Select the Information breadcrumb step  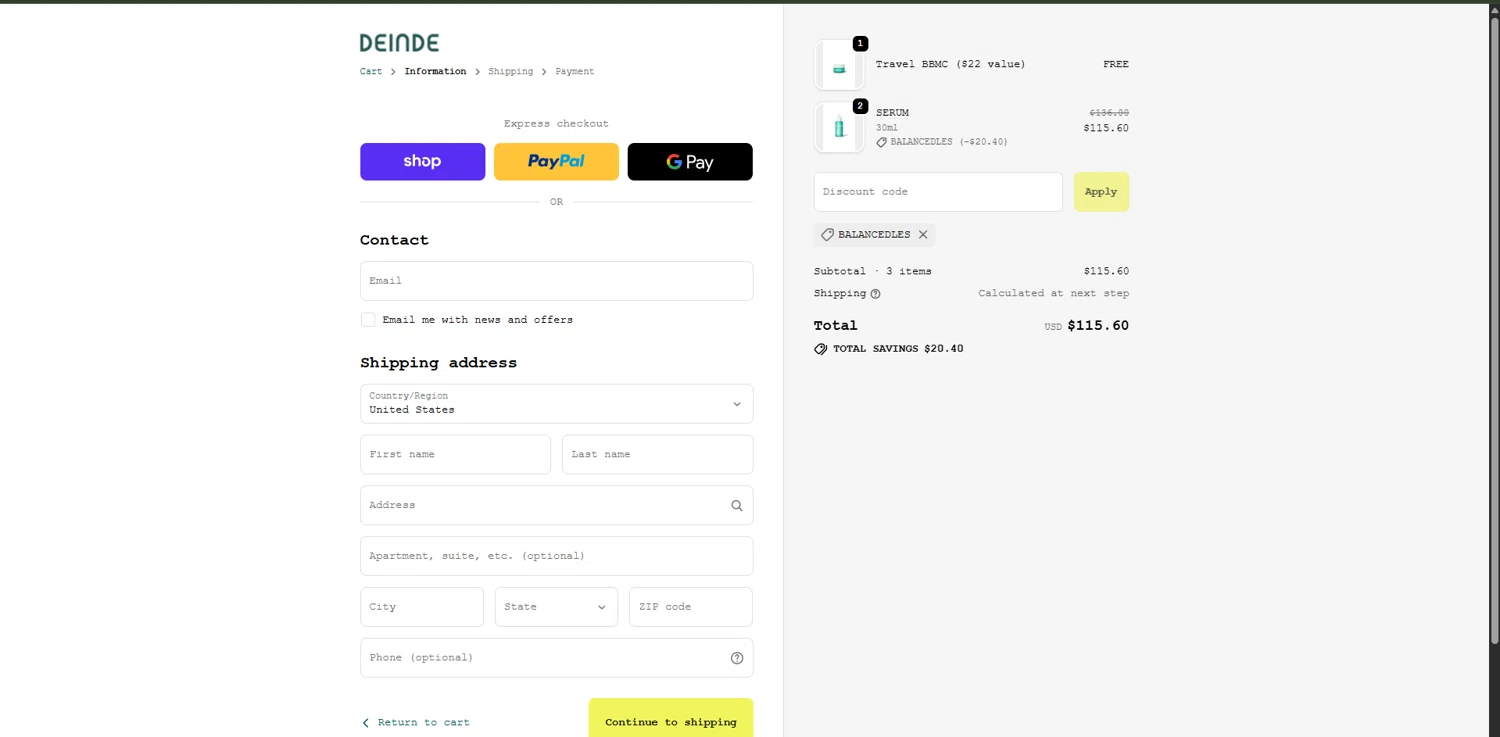(435, 72)
